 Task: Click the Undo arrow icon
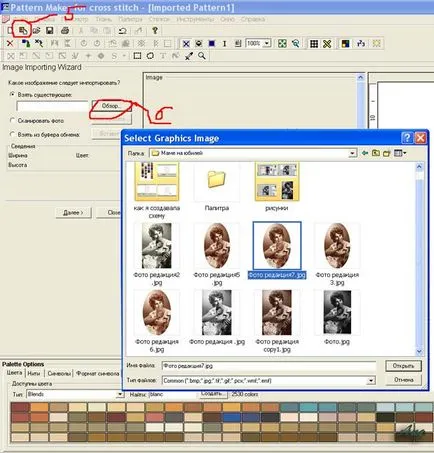point(123,31)
